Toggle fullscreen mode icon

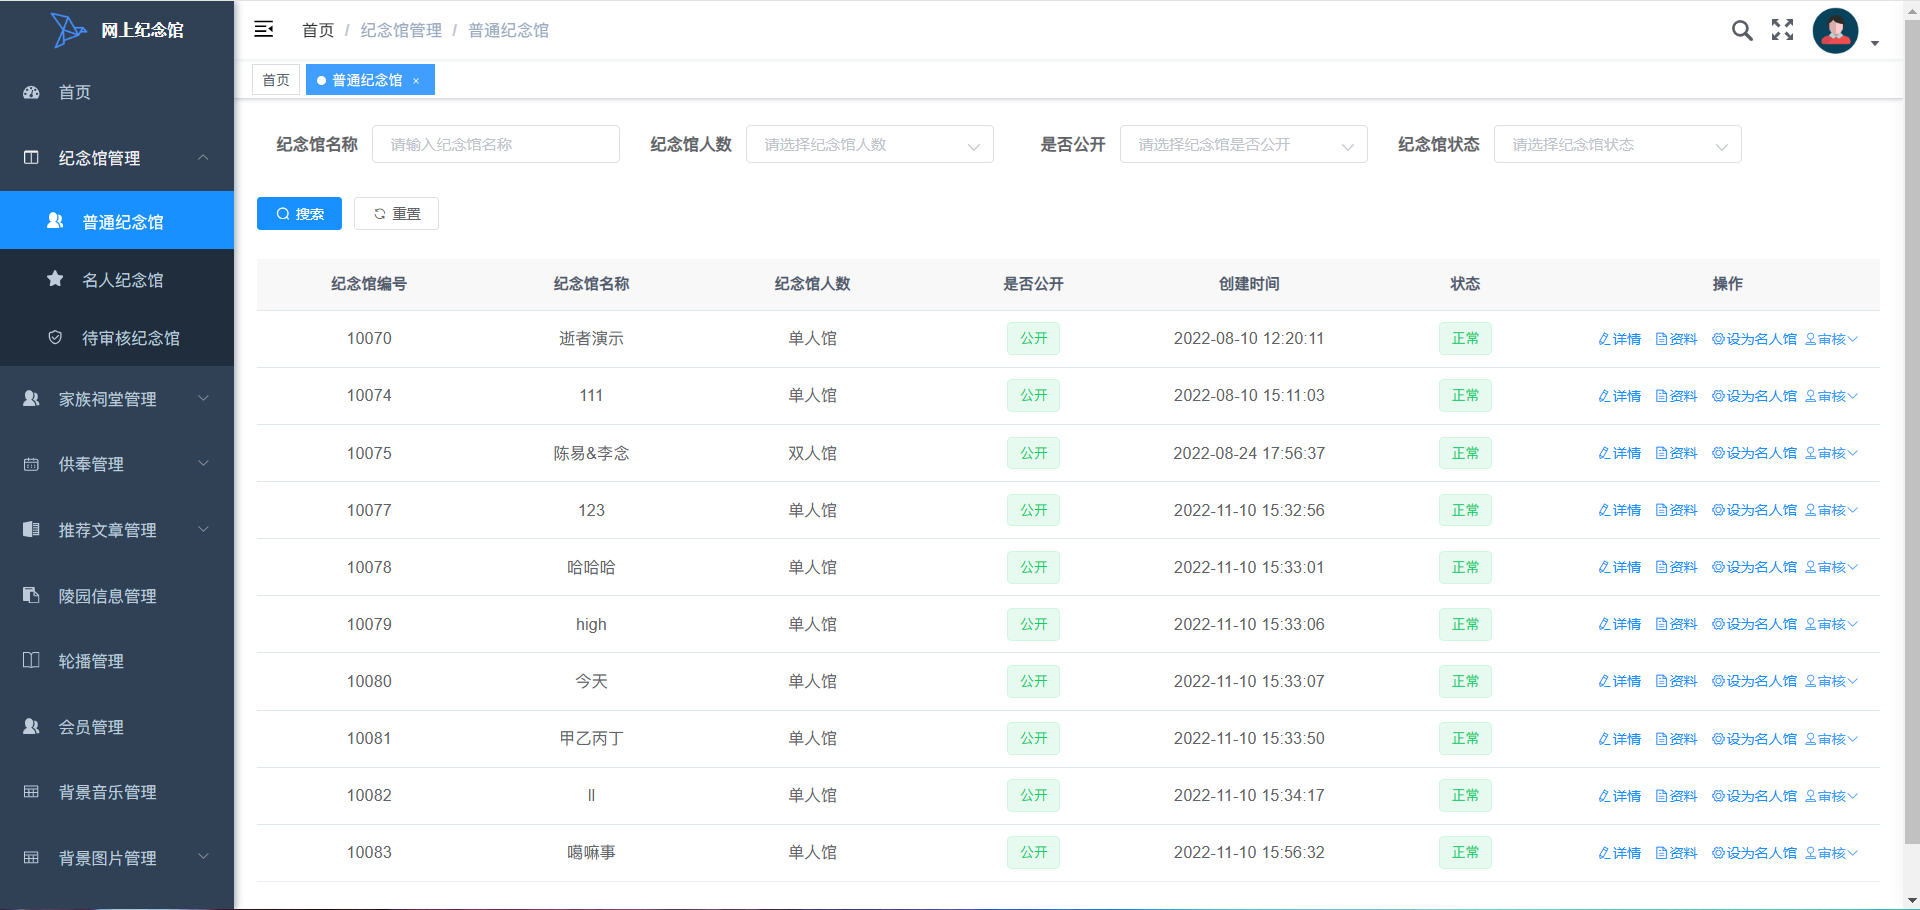click(1782, 30)
